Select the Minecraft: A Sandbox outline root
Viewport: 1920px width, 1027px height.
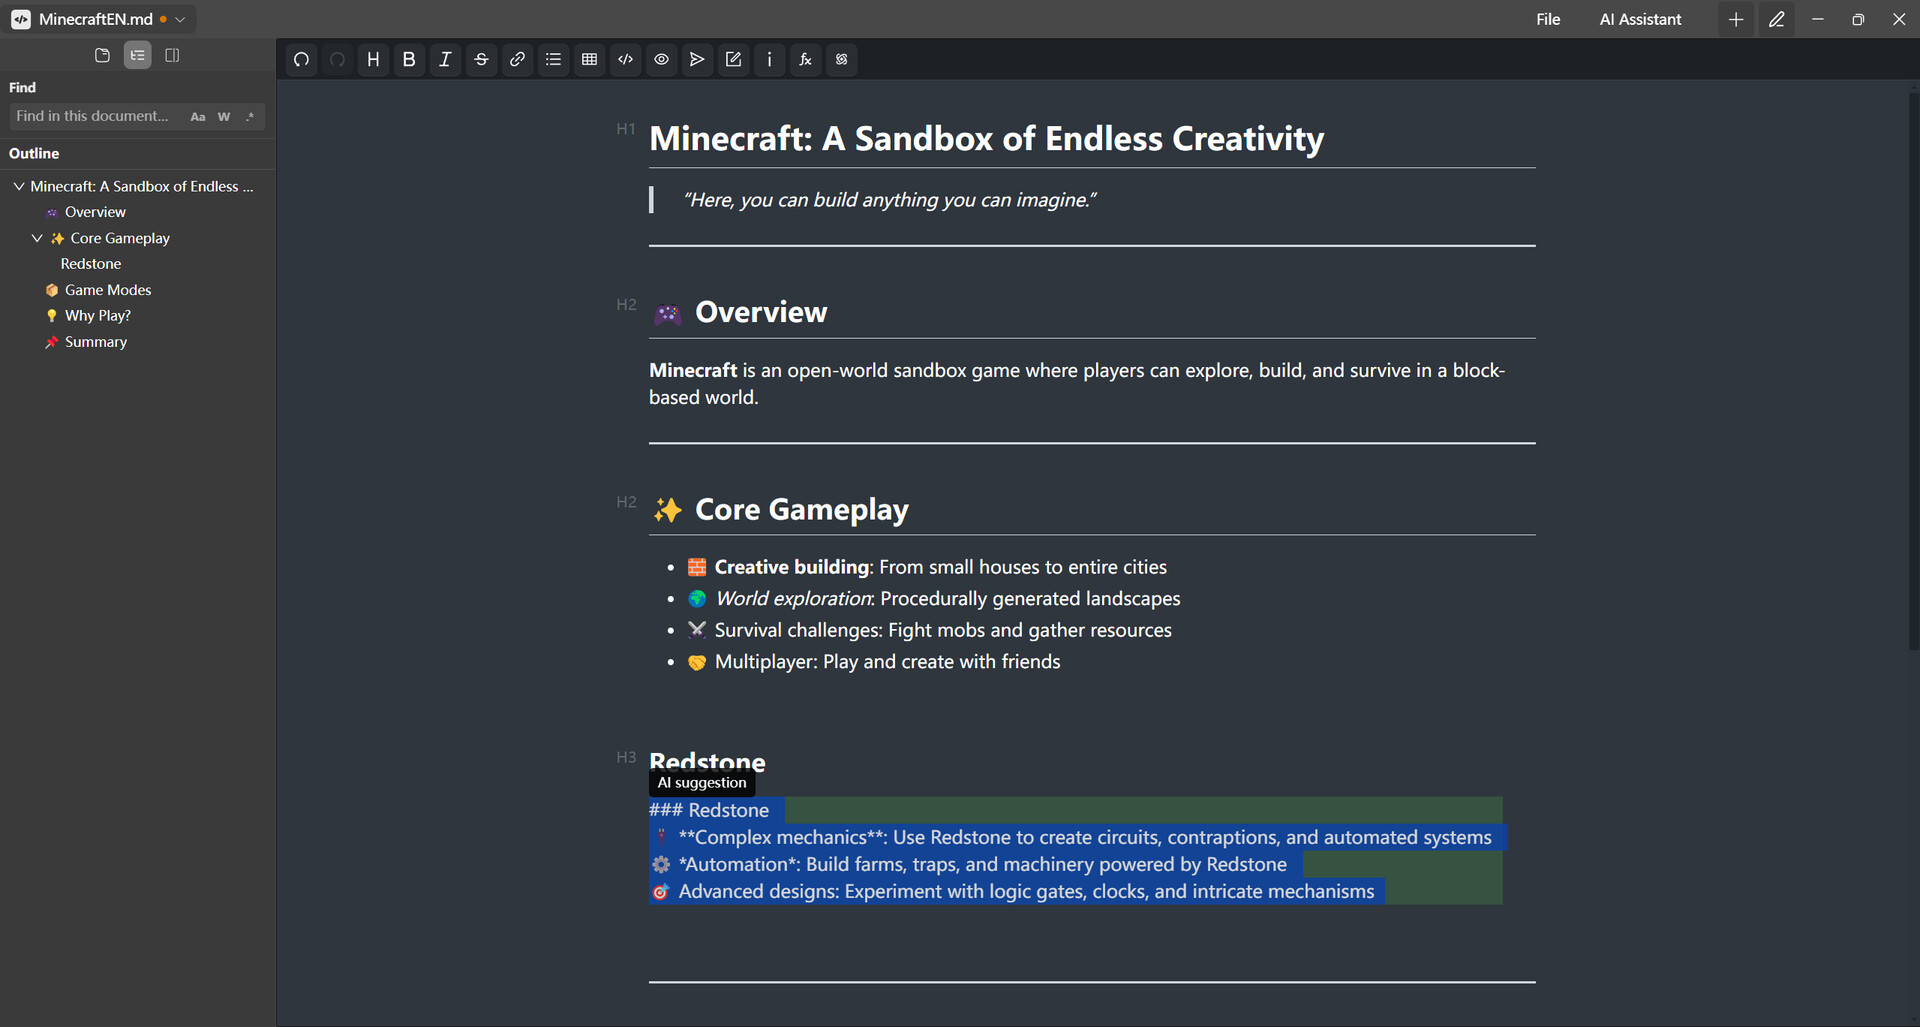(141, 186)
